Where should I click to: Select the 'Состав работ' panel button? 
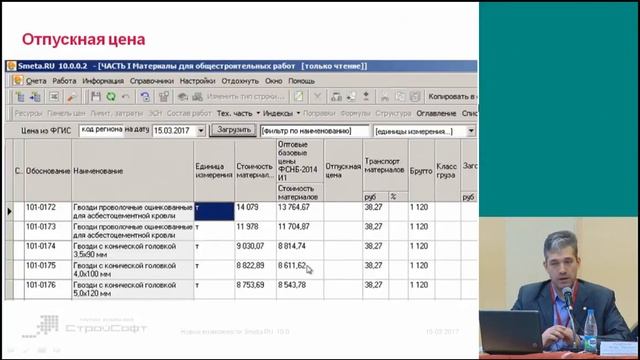(189, 113)
